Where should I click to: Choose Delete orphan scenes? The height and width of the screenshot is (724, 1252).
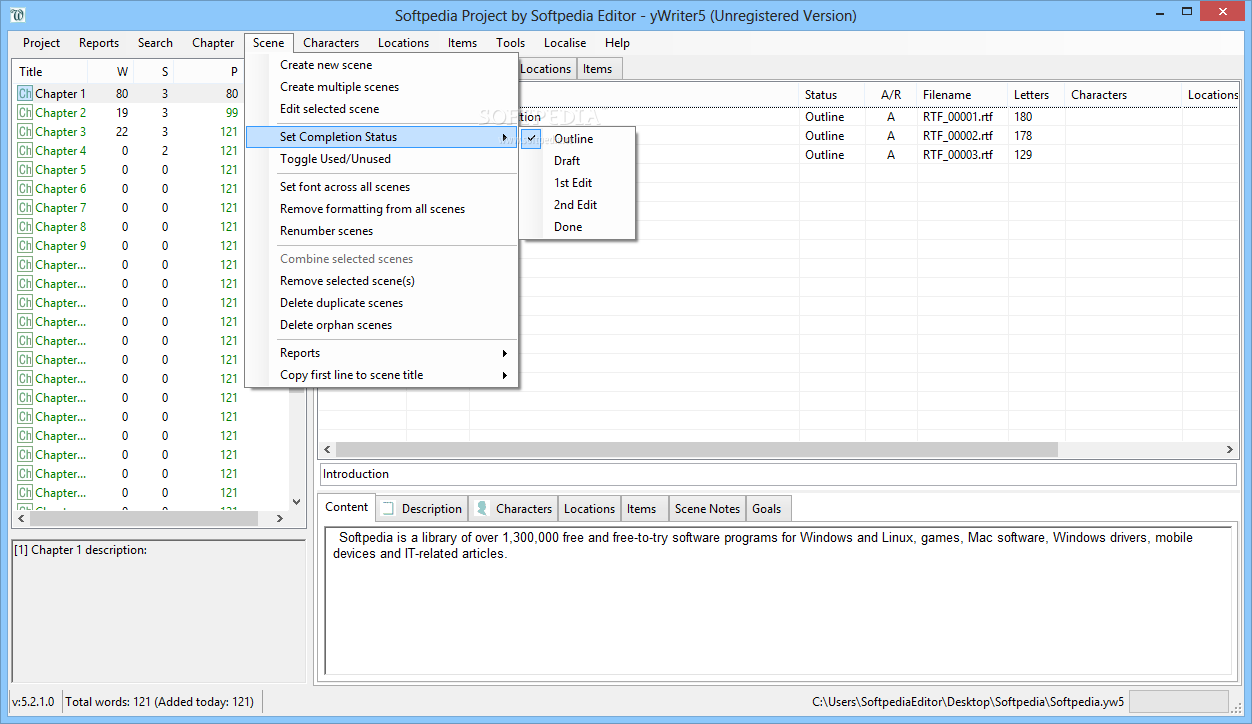382,325
